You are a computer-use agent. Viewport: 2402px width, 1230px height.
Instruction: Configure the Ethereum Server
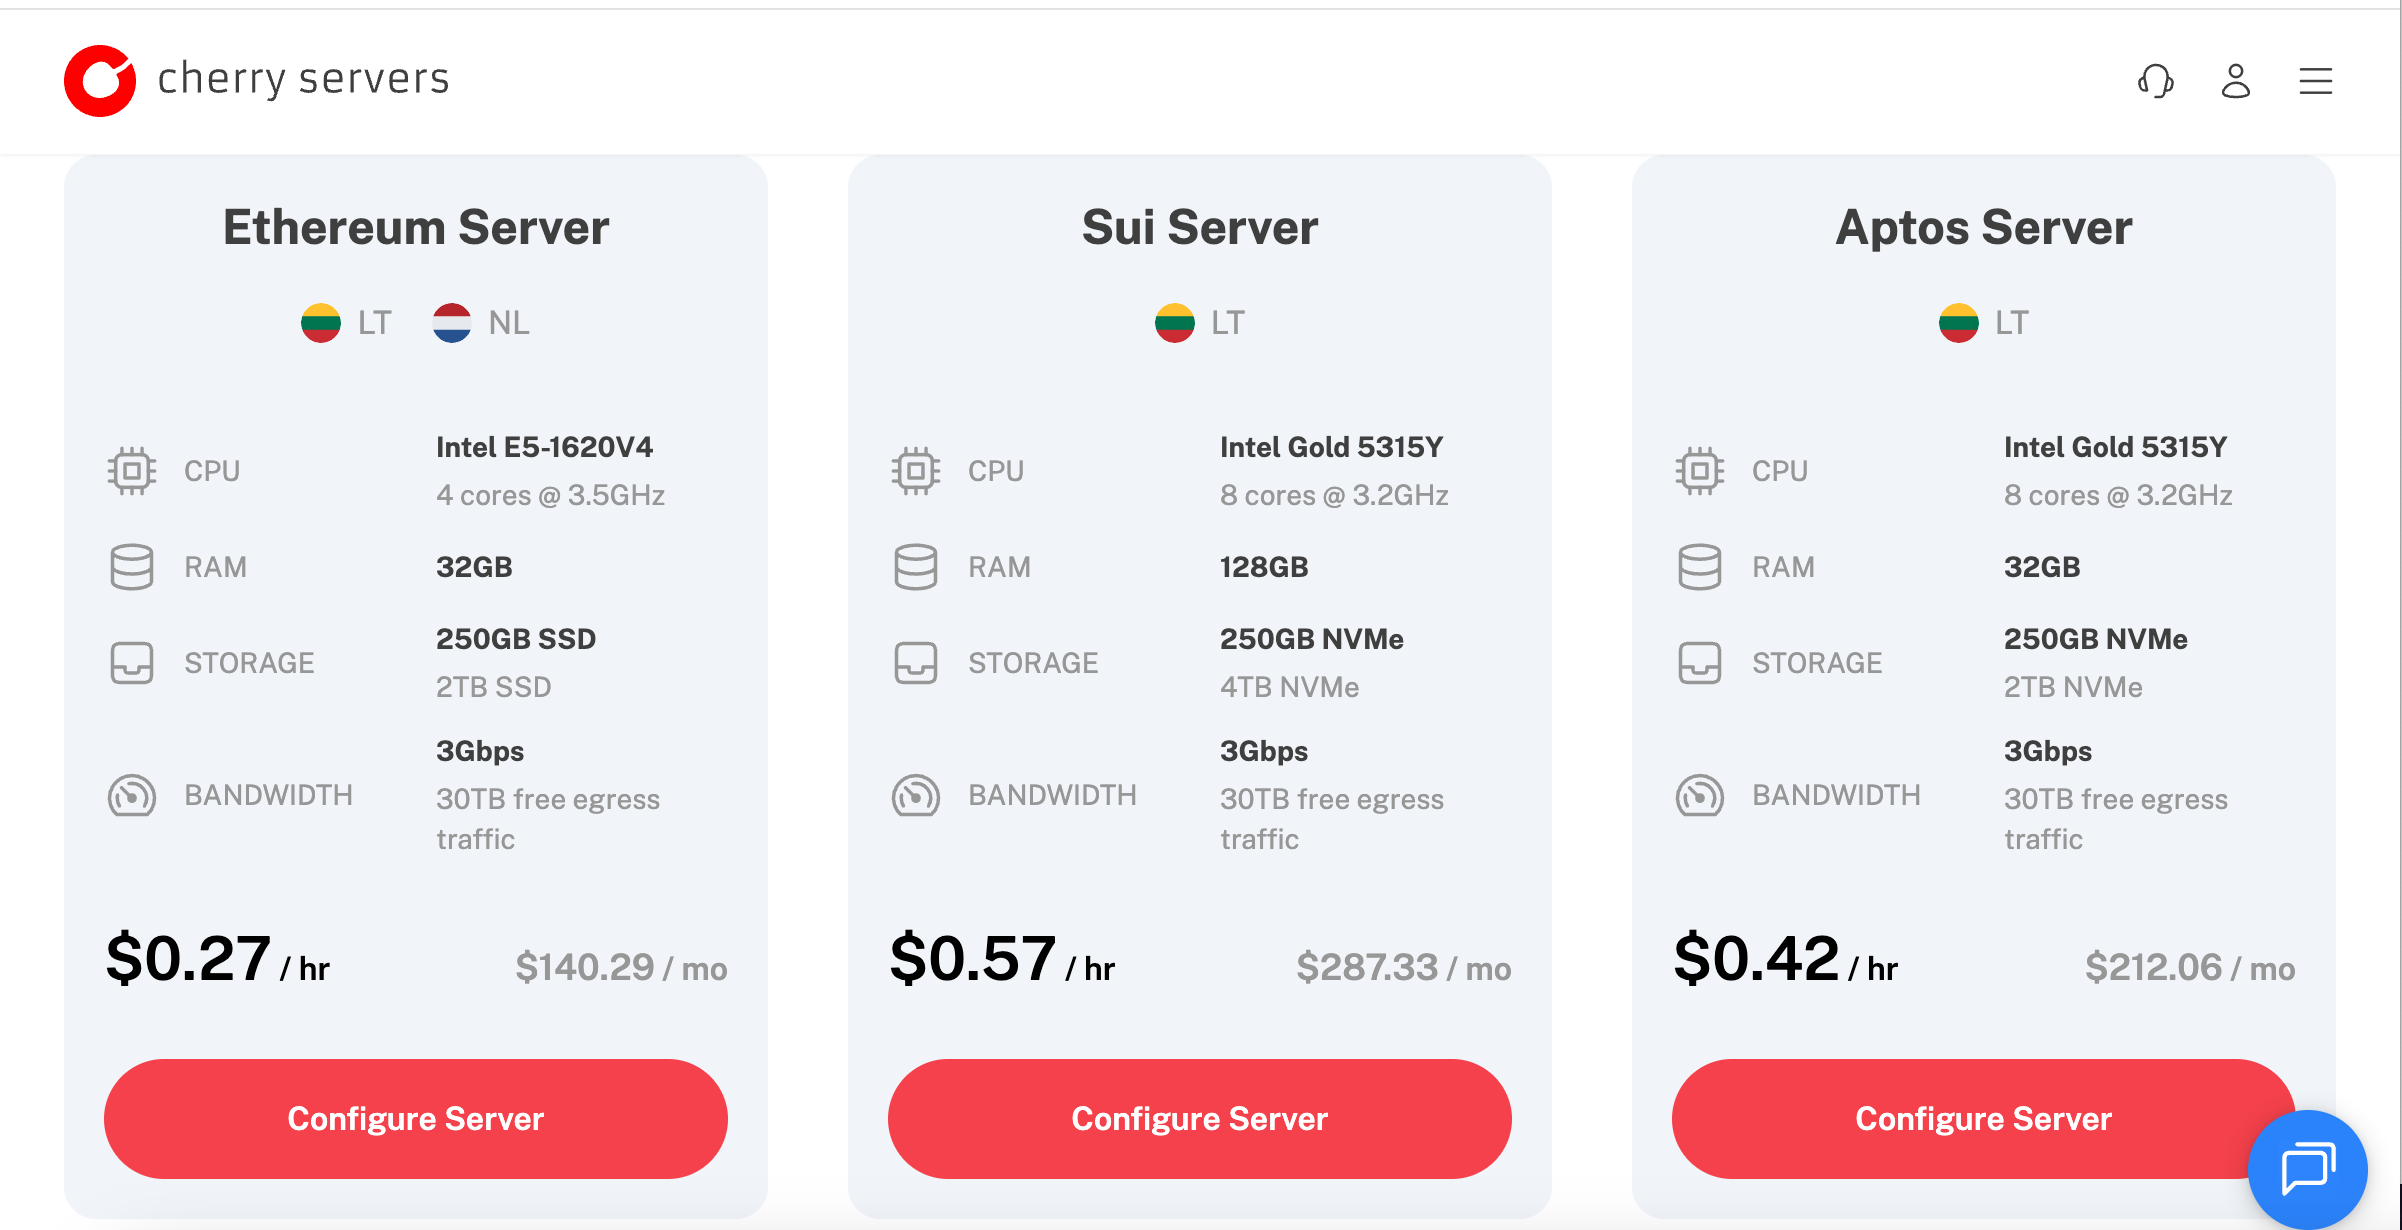click(x=416, y=1118)
